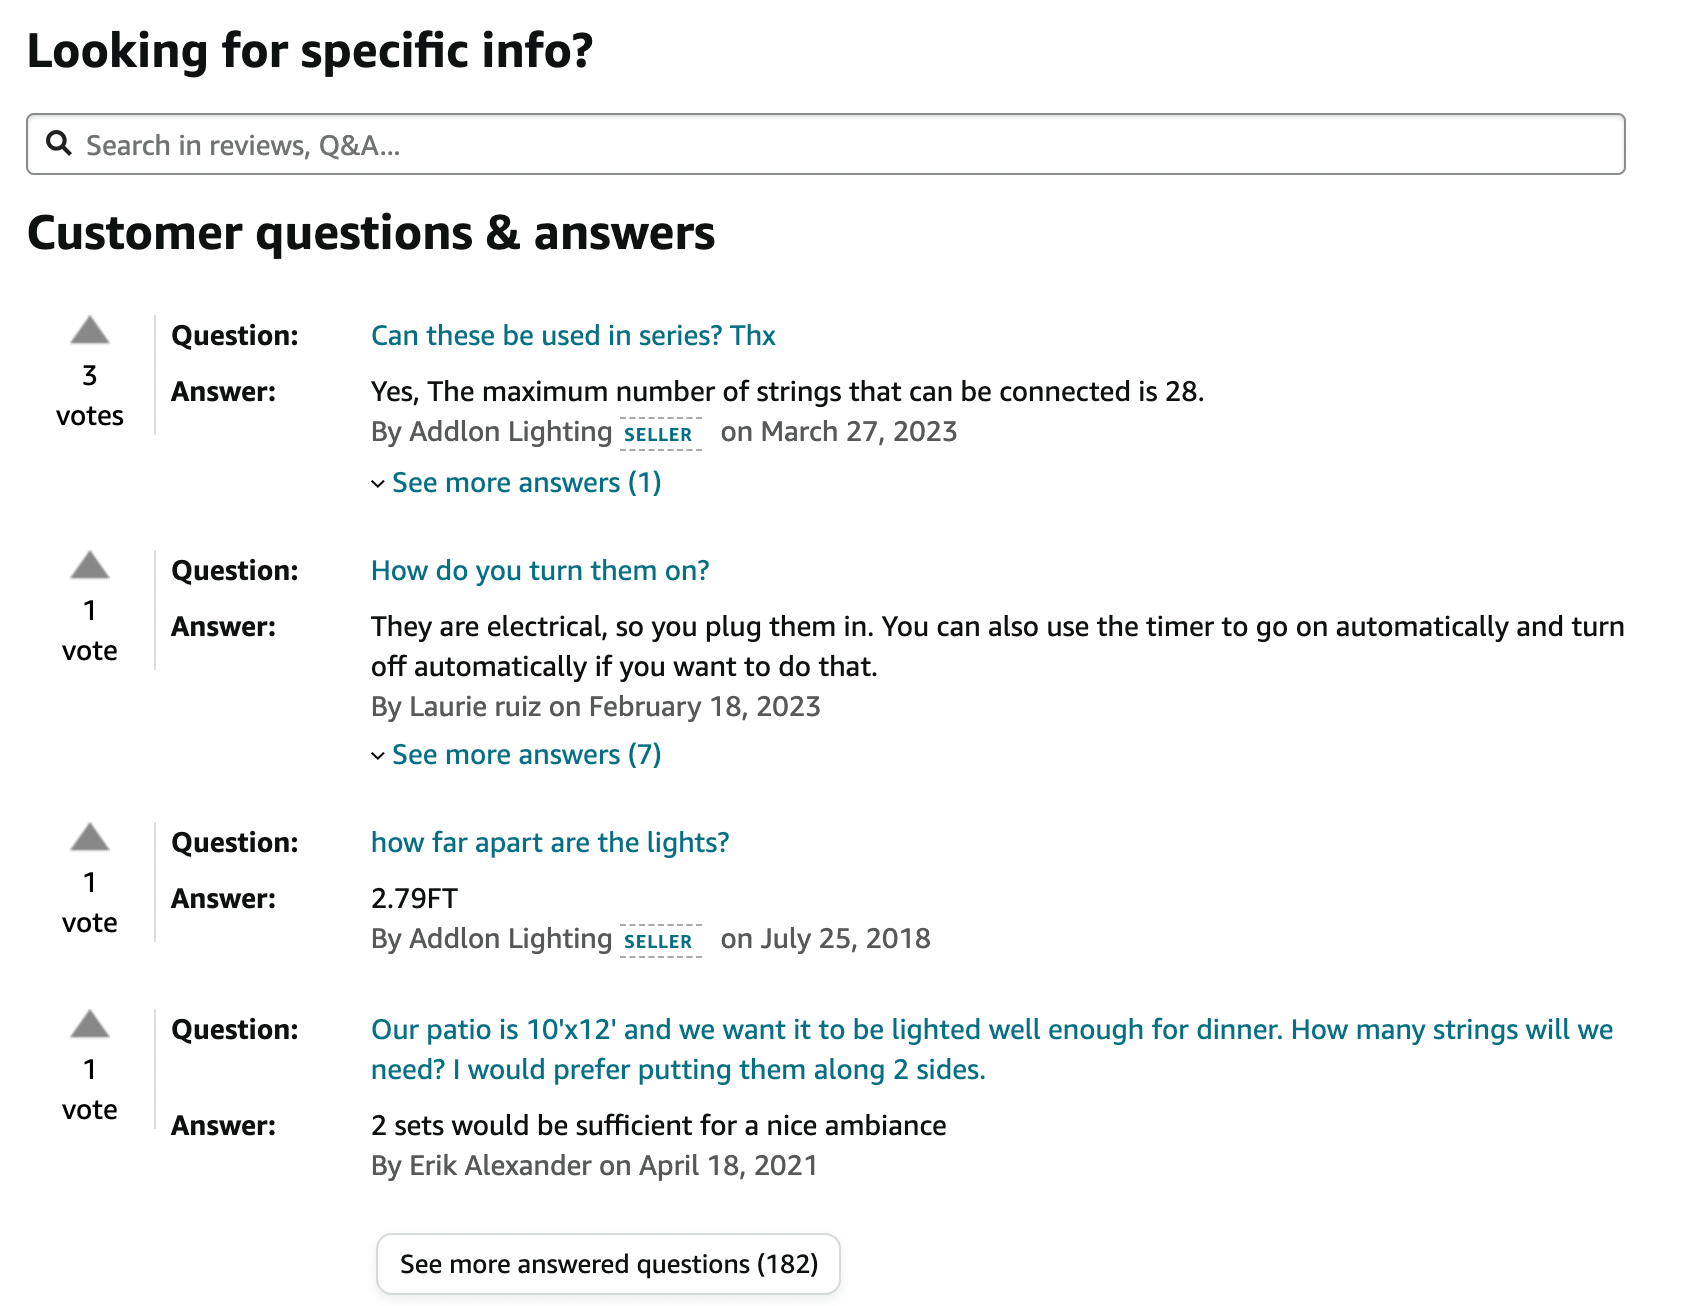Click the SELLER badge on July 25 answer
The image size is (1704, 1306).
659,941
